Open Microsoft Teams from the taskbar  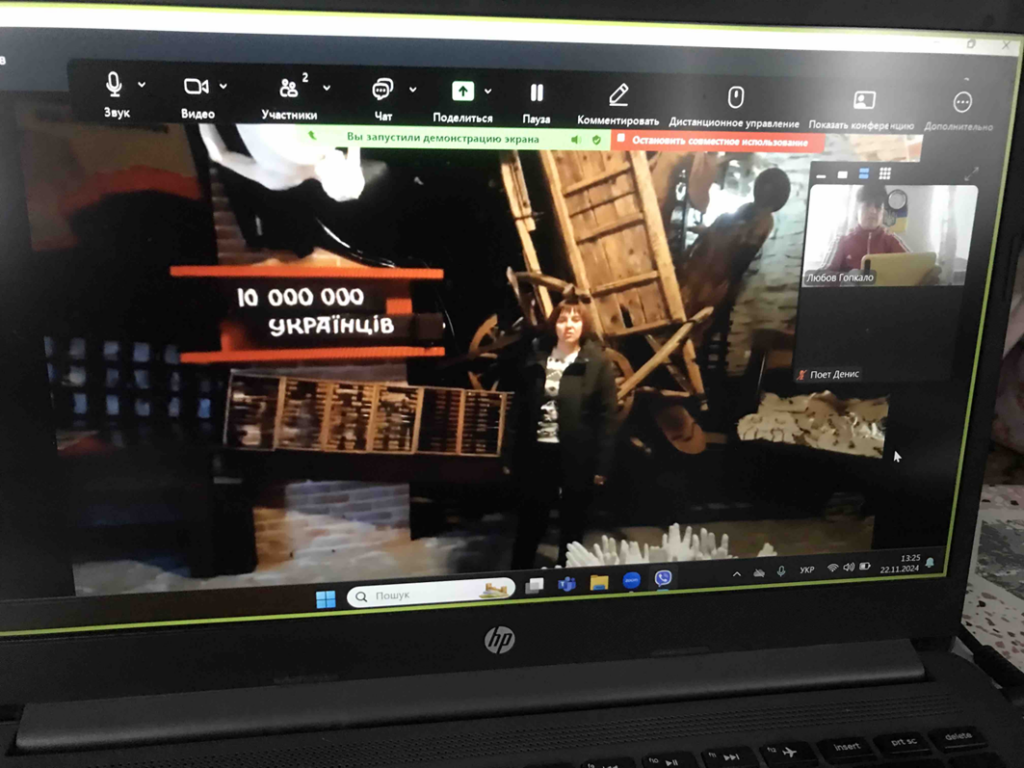click(x=566, y=584)
